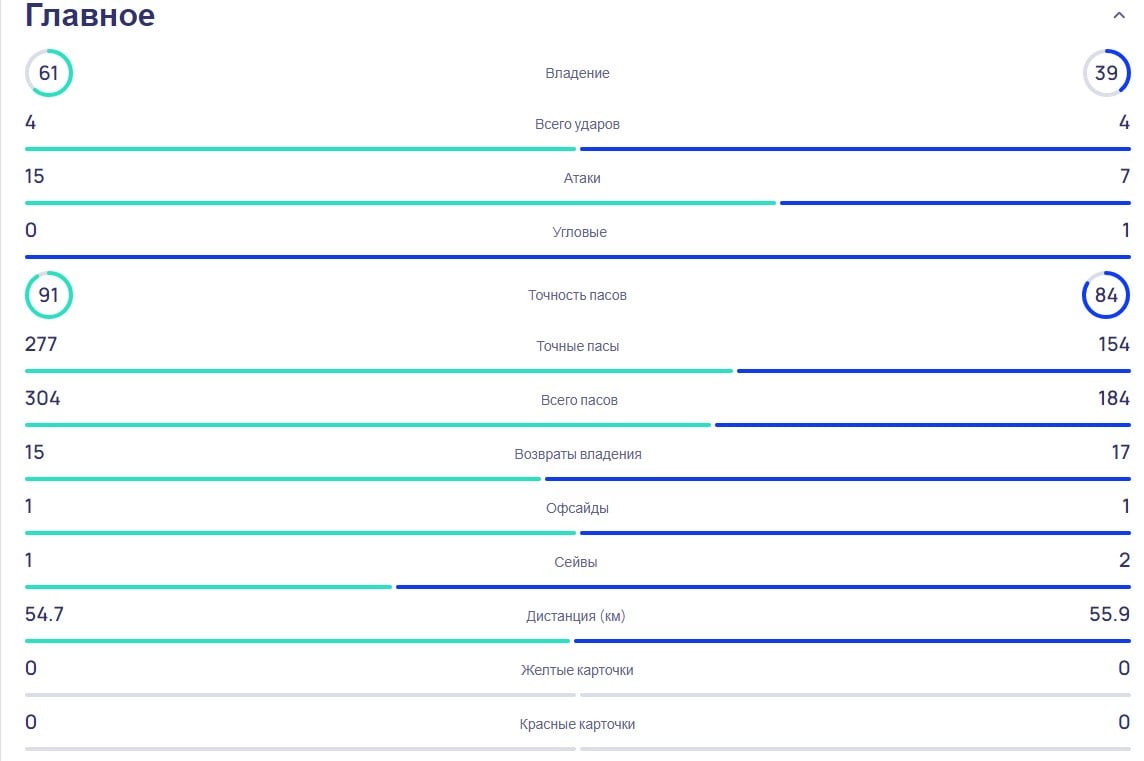1144x761 pixels.
Task: Click the right possession circle showing 39
Action: (x=1106, y=73)
